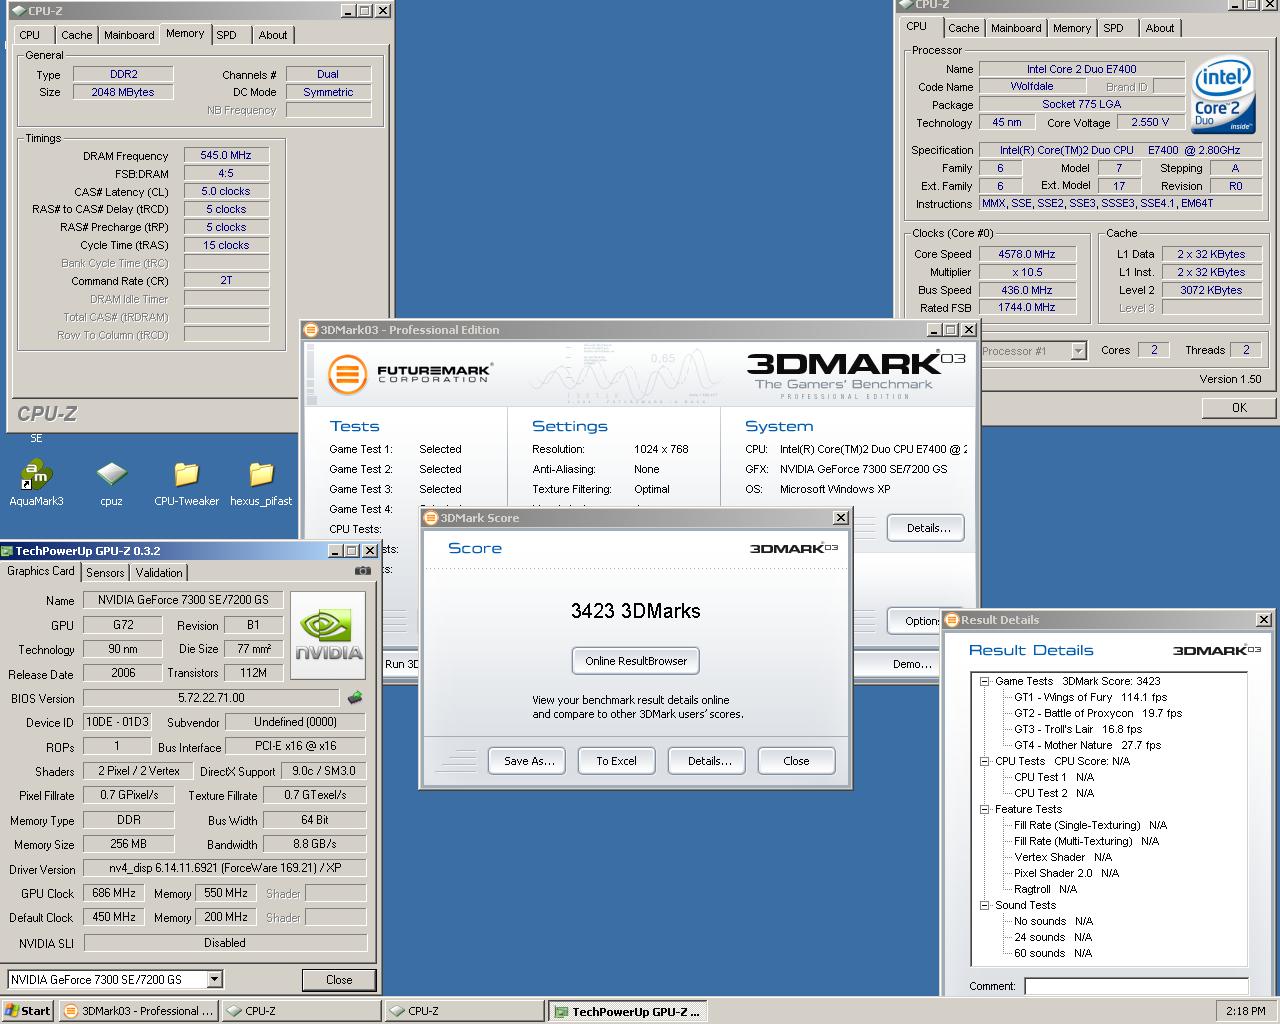Select Graphics Card tab in GPU-Z
Viewport: 1280px width, 1024px height.
(x=41, y=571)
